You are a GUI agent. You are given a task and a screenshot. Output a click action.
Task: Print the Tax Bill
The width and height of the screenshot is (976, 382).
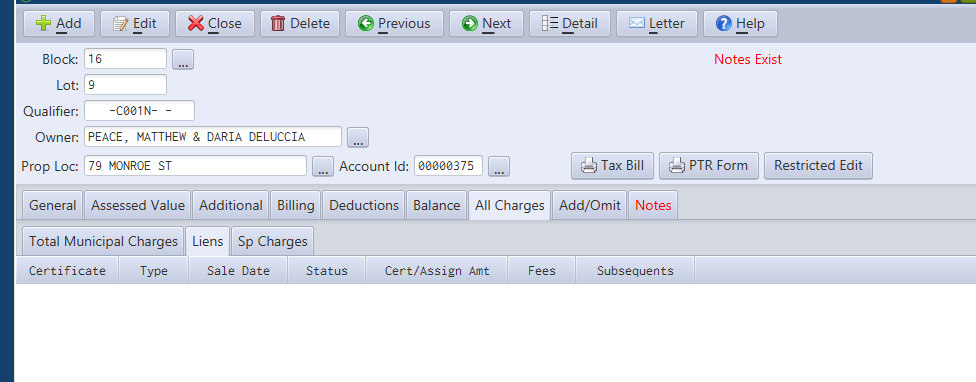(x=612, y=166)
